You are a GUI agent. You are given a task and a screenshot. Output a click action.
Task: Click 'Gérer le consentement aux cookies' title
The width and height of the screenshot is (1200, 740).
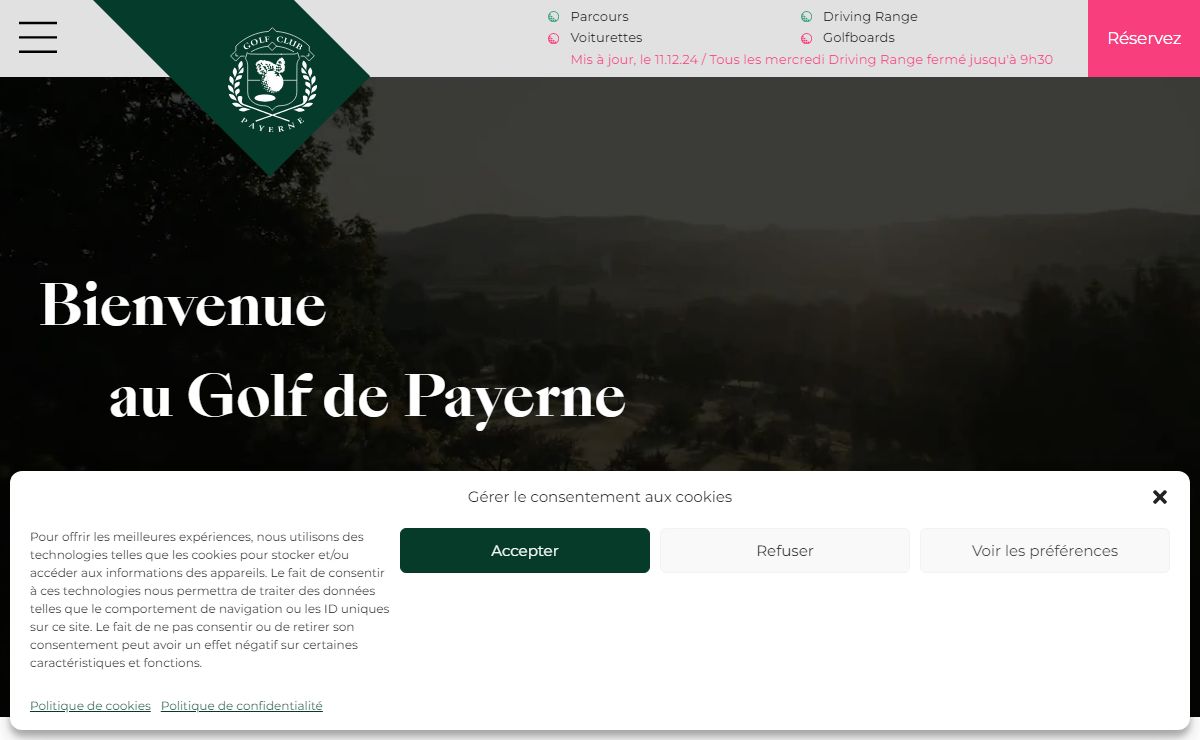coord(600,497)
